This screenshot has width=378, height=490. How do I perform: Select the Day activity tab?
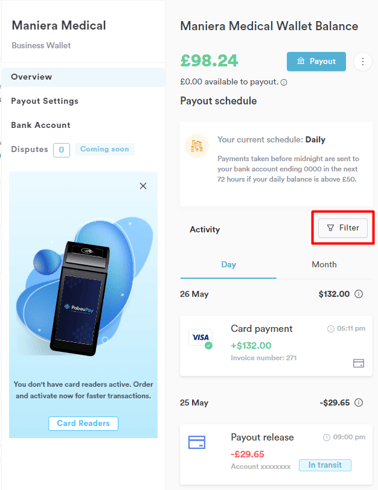click(228, 265)
